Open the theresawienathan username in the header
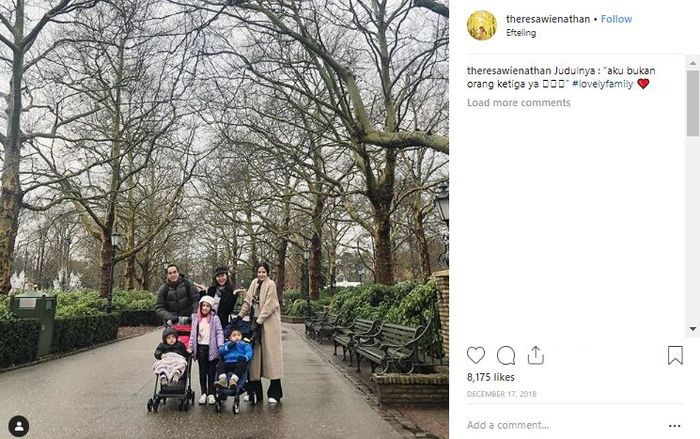 [548, 19]
